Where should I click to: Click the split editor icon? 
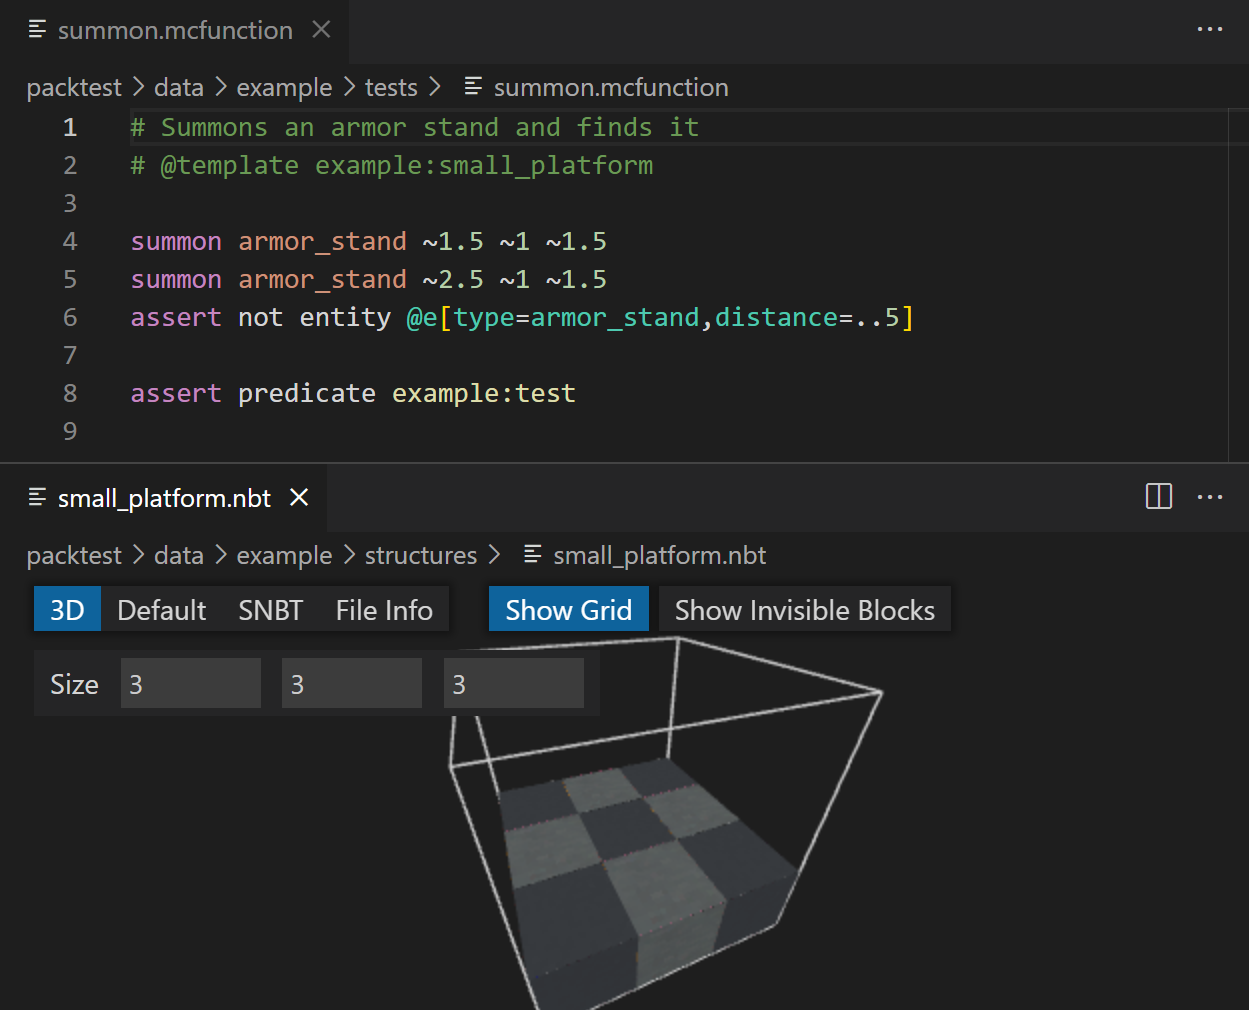click(x=1158, y=497)
